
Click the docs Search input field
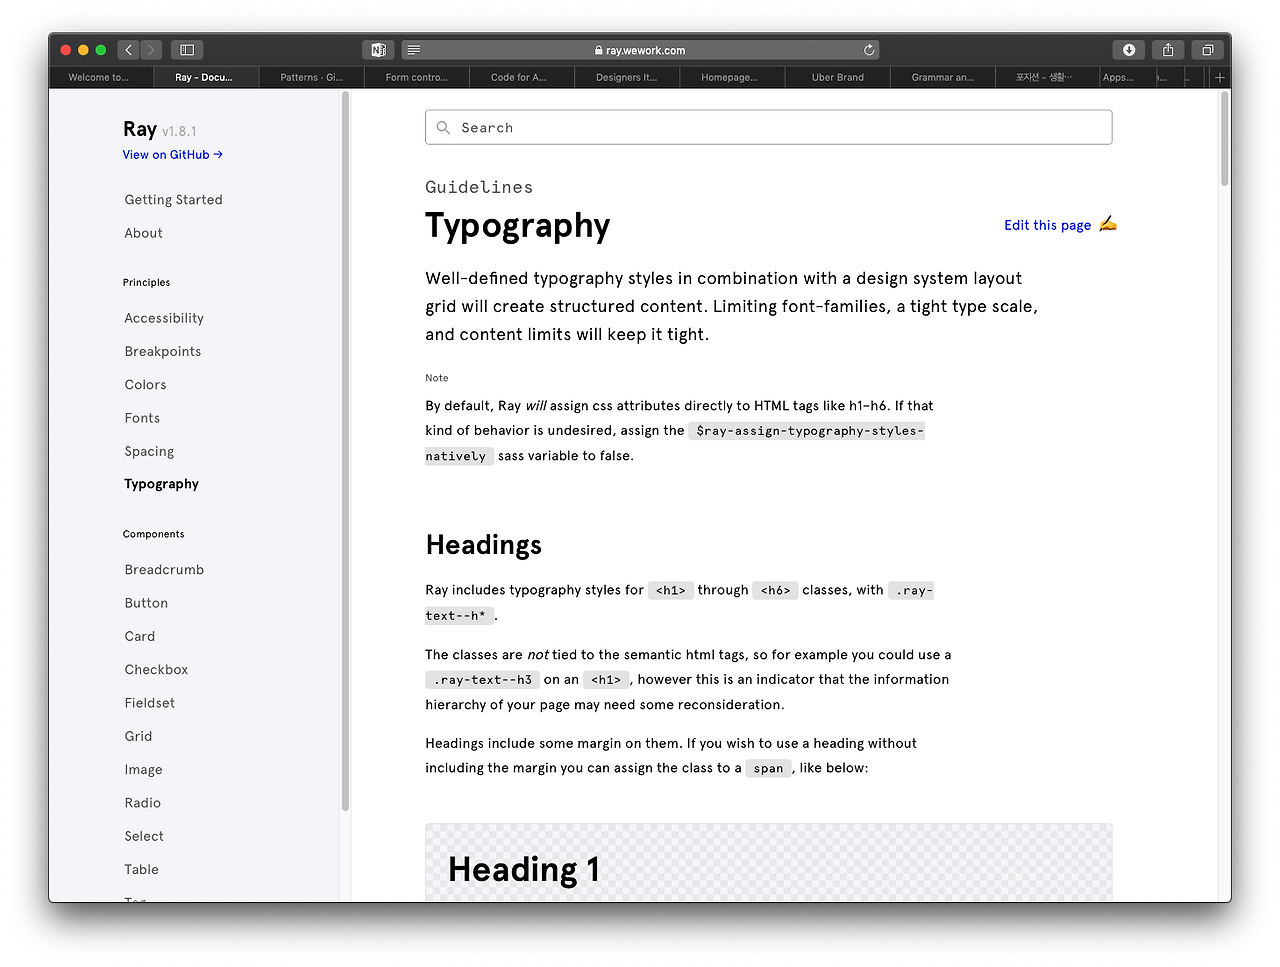point(768,127)
